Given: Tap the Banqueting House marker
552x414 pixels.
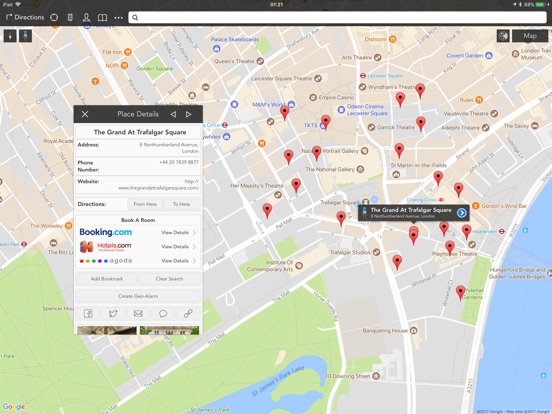Looking at the screenshot, I should (x=414, y=331).
